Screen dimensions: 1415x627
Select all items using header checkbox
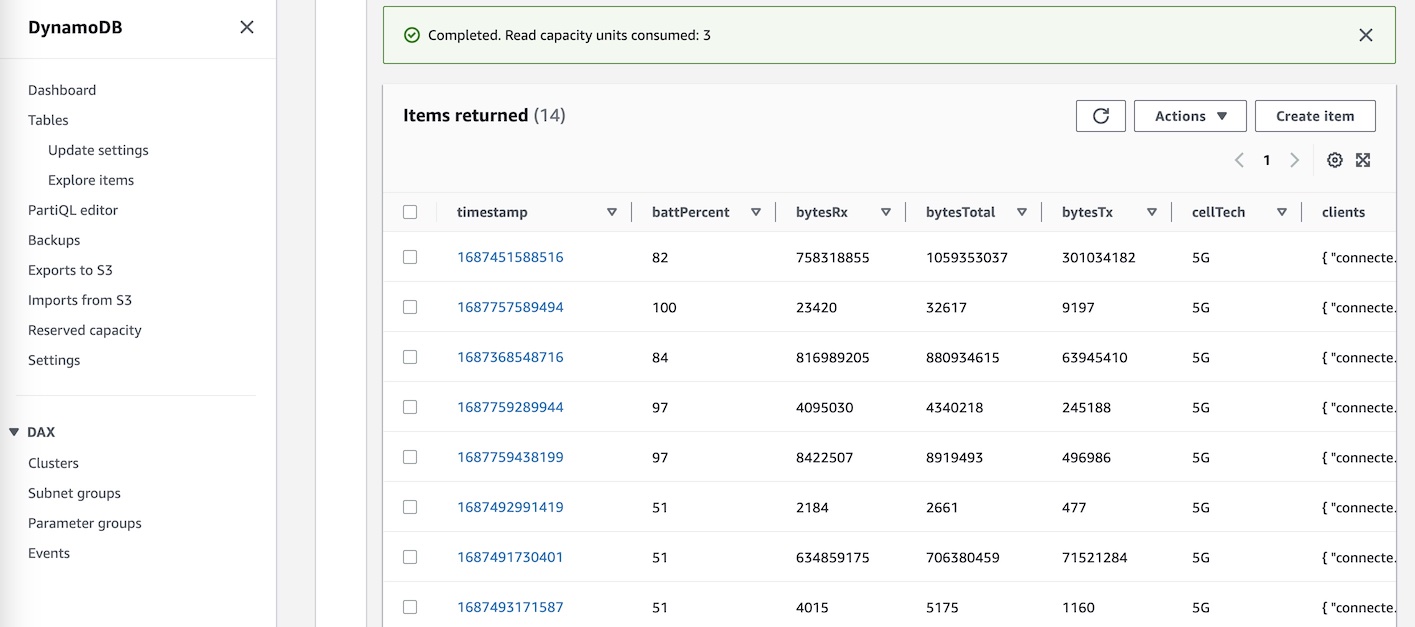410,211
